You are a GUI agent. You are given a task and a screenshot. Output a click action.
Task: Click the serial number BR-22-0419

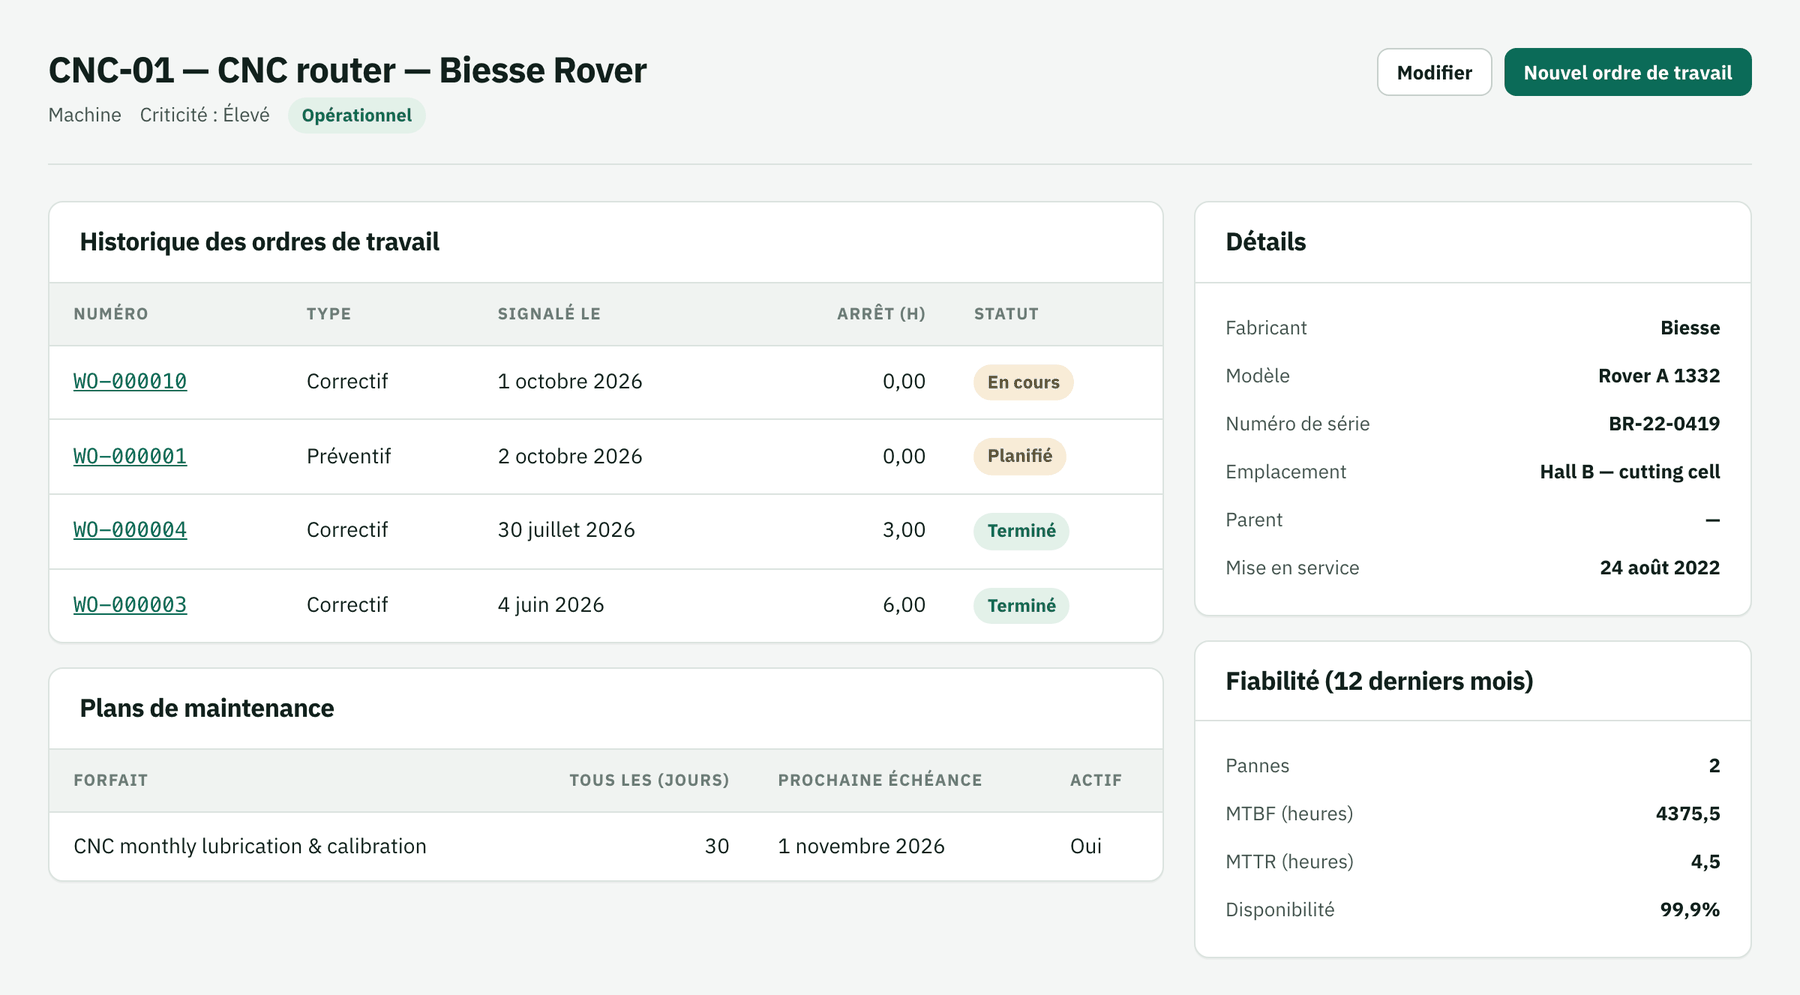tap(1664, 424)
